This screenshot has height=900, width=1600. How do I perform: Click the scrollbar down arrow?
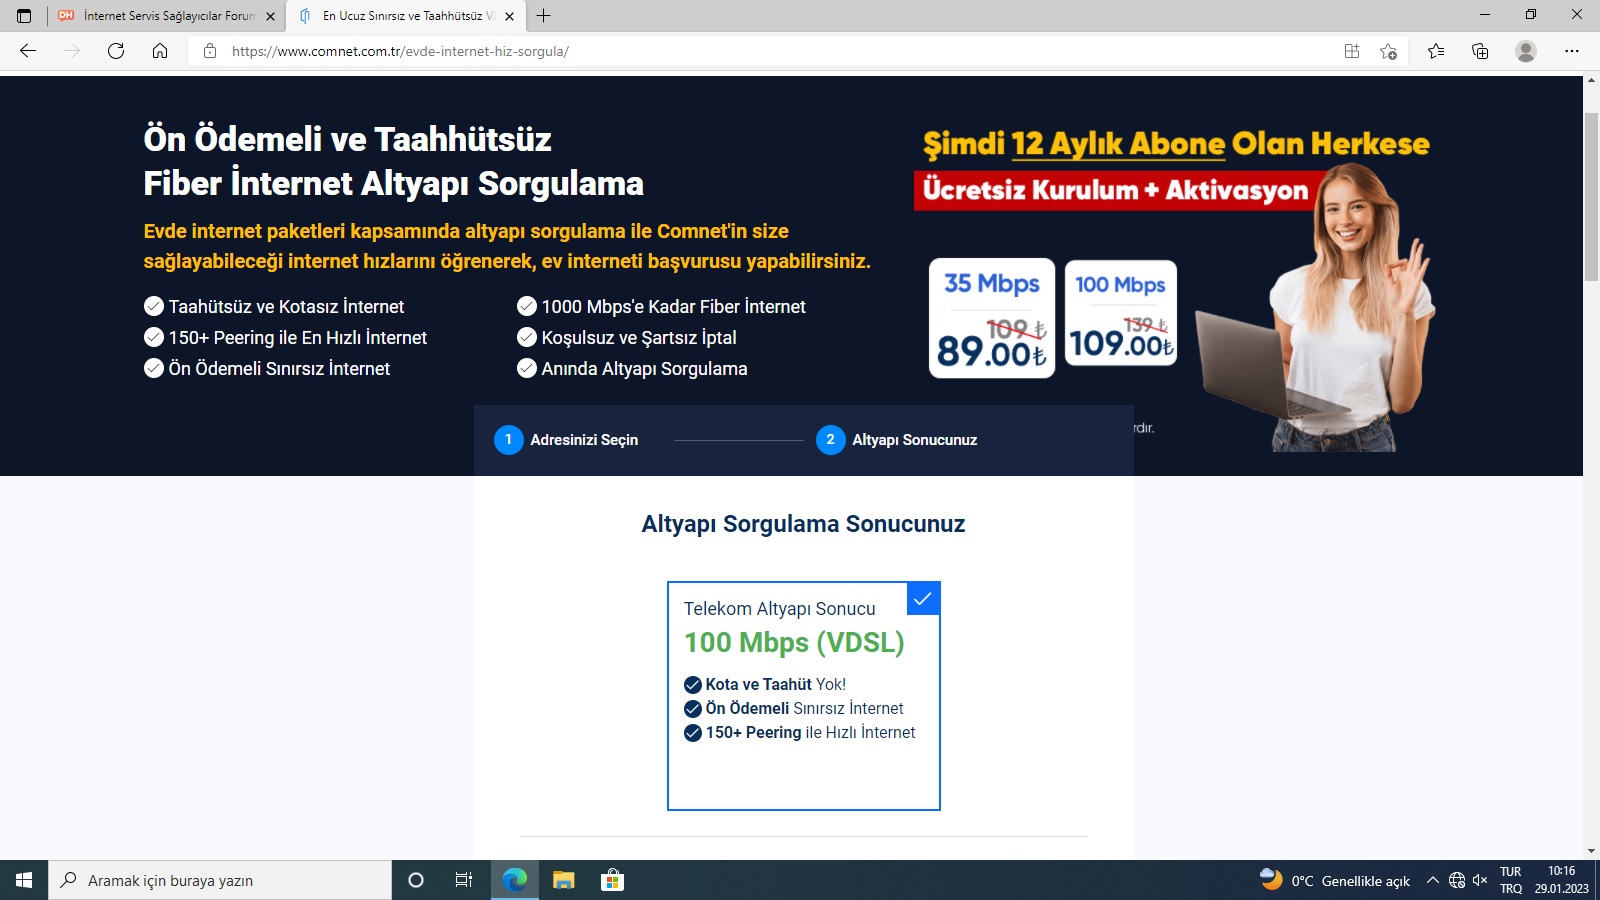[x=1591, y=851]
